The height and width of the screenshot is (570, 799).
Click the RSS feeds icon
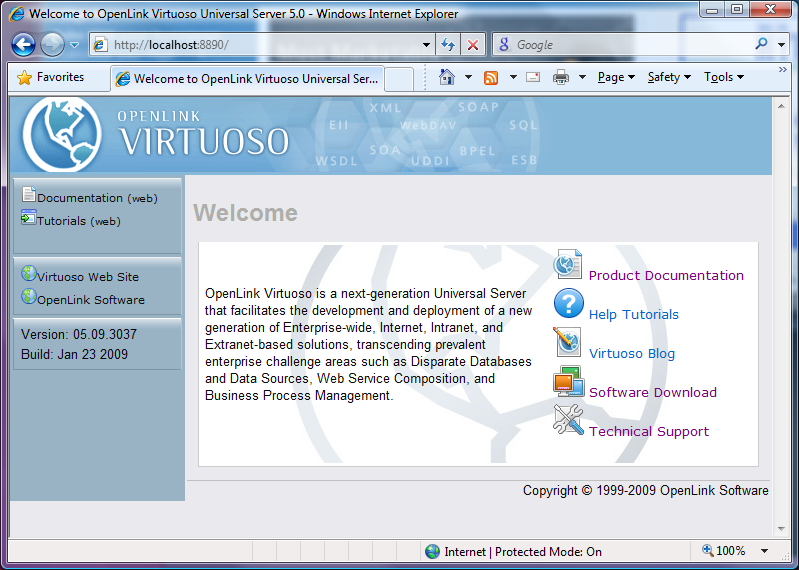click(x=491, y=77)
